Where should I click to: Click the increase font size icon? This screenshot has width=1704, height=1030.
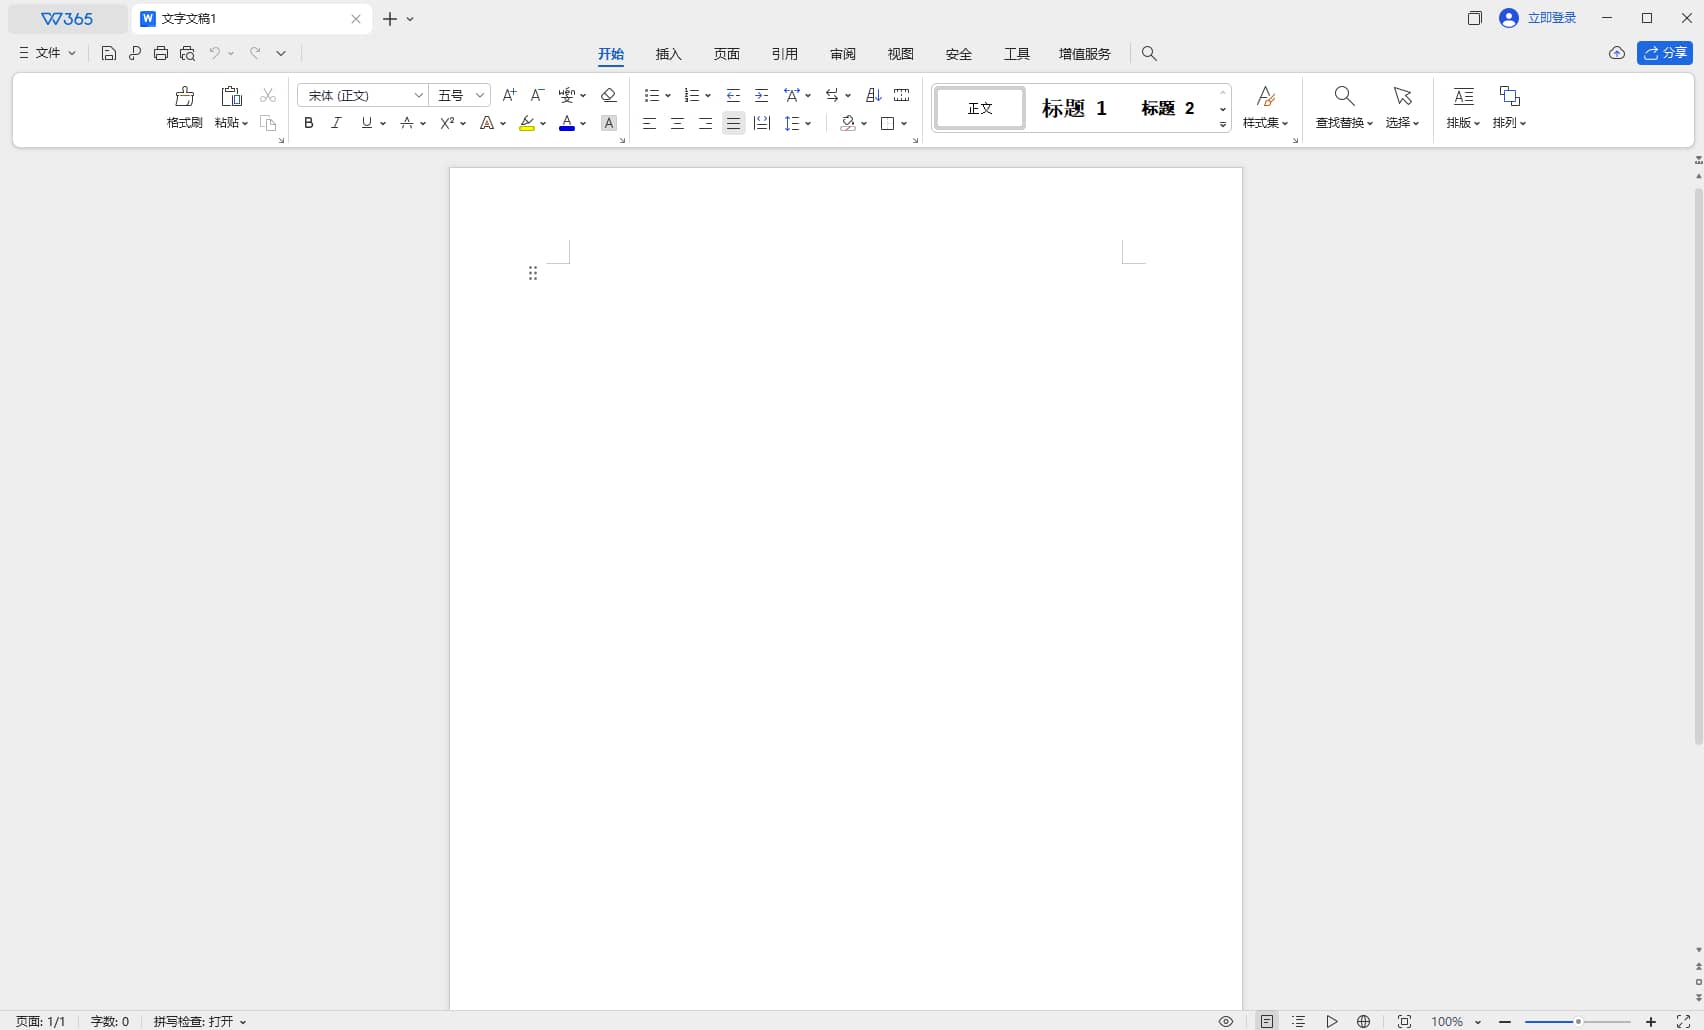[x=509, y=95]
